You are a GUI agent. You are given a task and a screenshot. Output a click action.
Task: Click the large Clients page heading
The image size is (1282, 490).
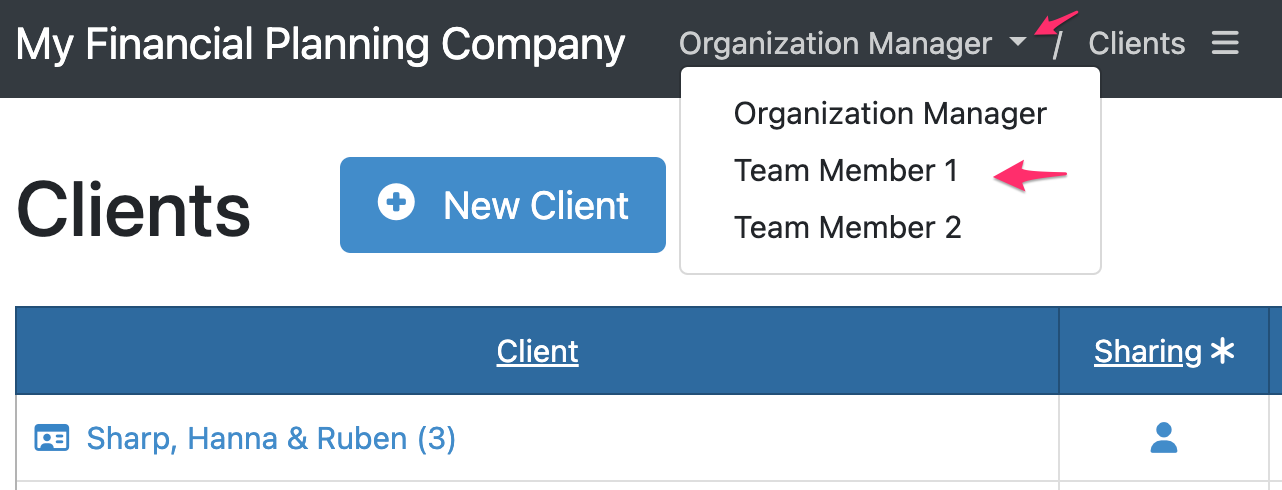133,209
